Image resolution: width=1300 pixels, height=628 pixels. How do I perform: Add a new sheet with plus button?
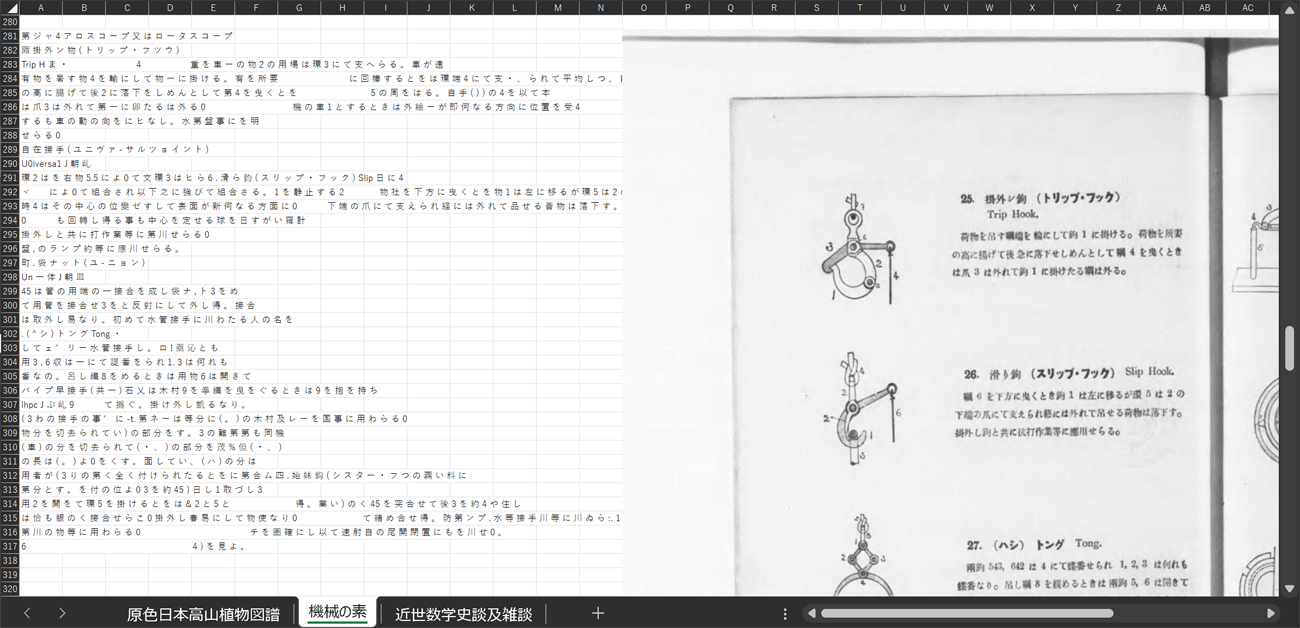[x=597, y=613]
